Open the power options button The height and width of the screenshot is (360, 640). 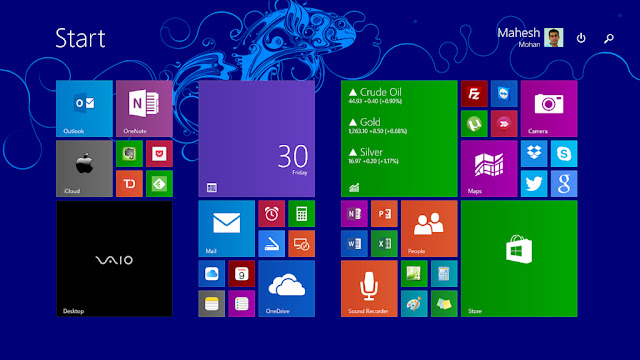click(x=581, y=38)
